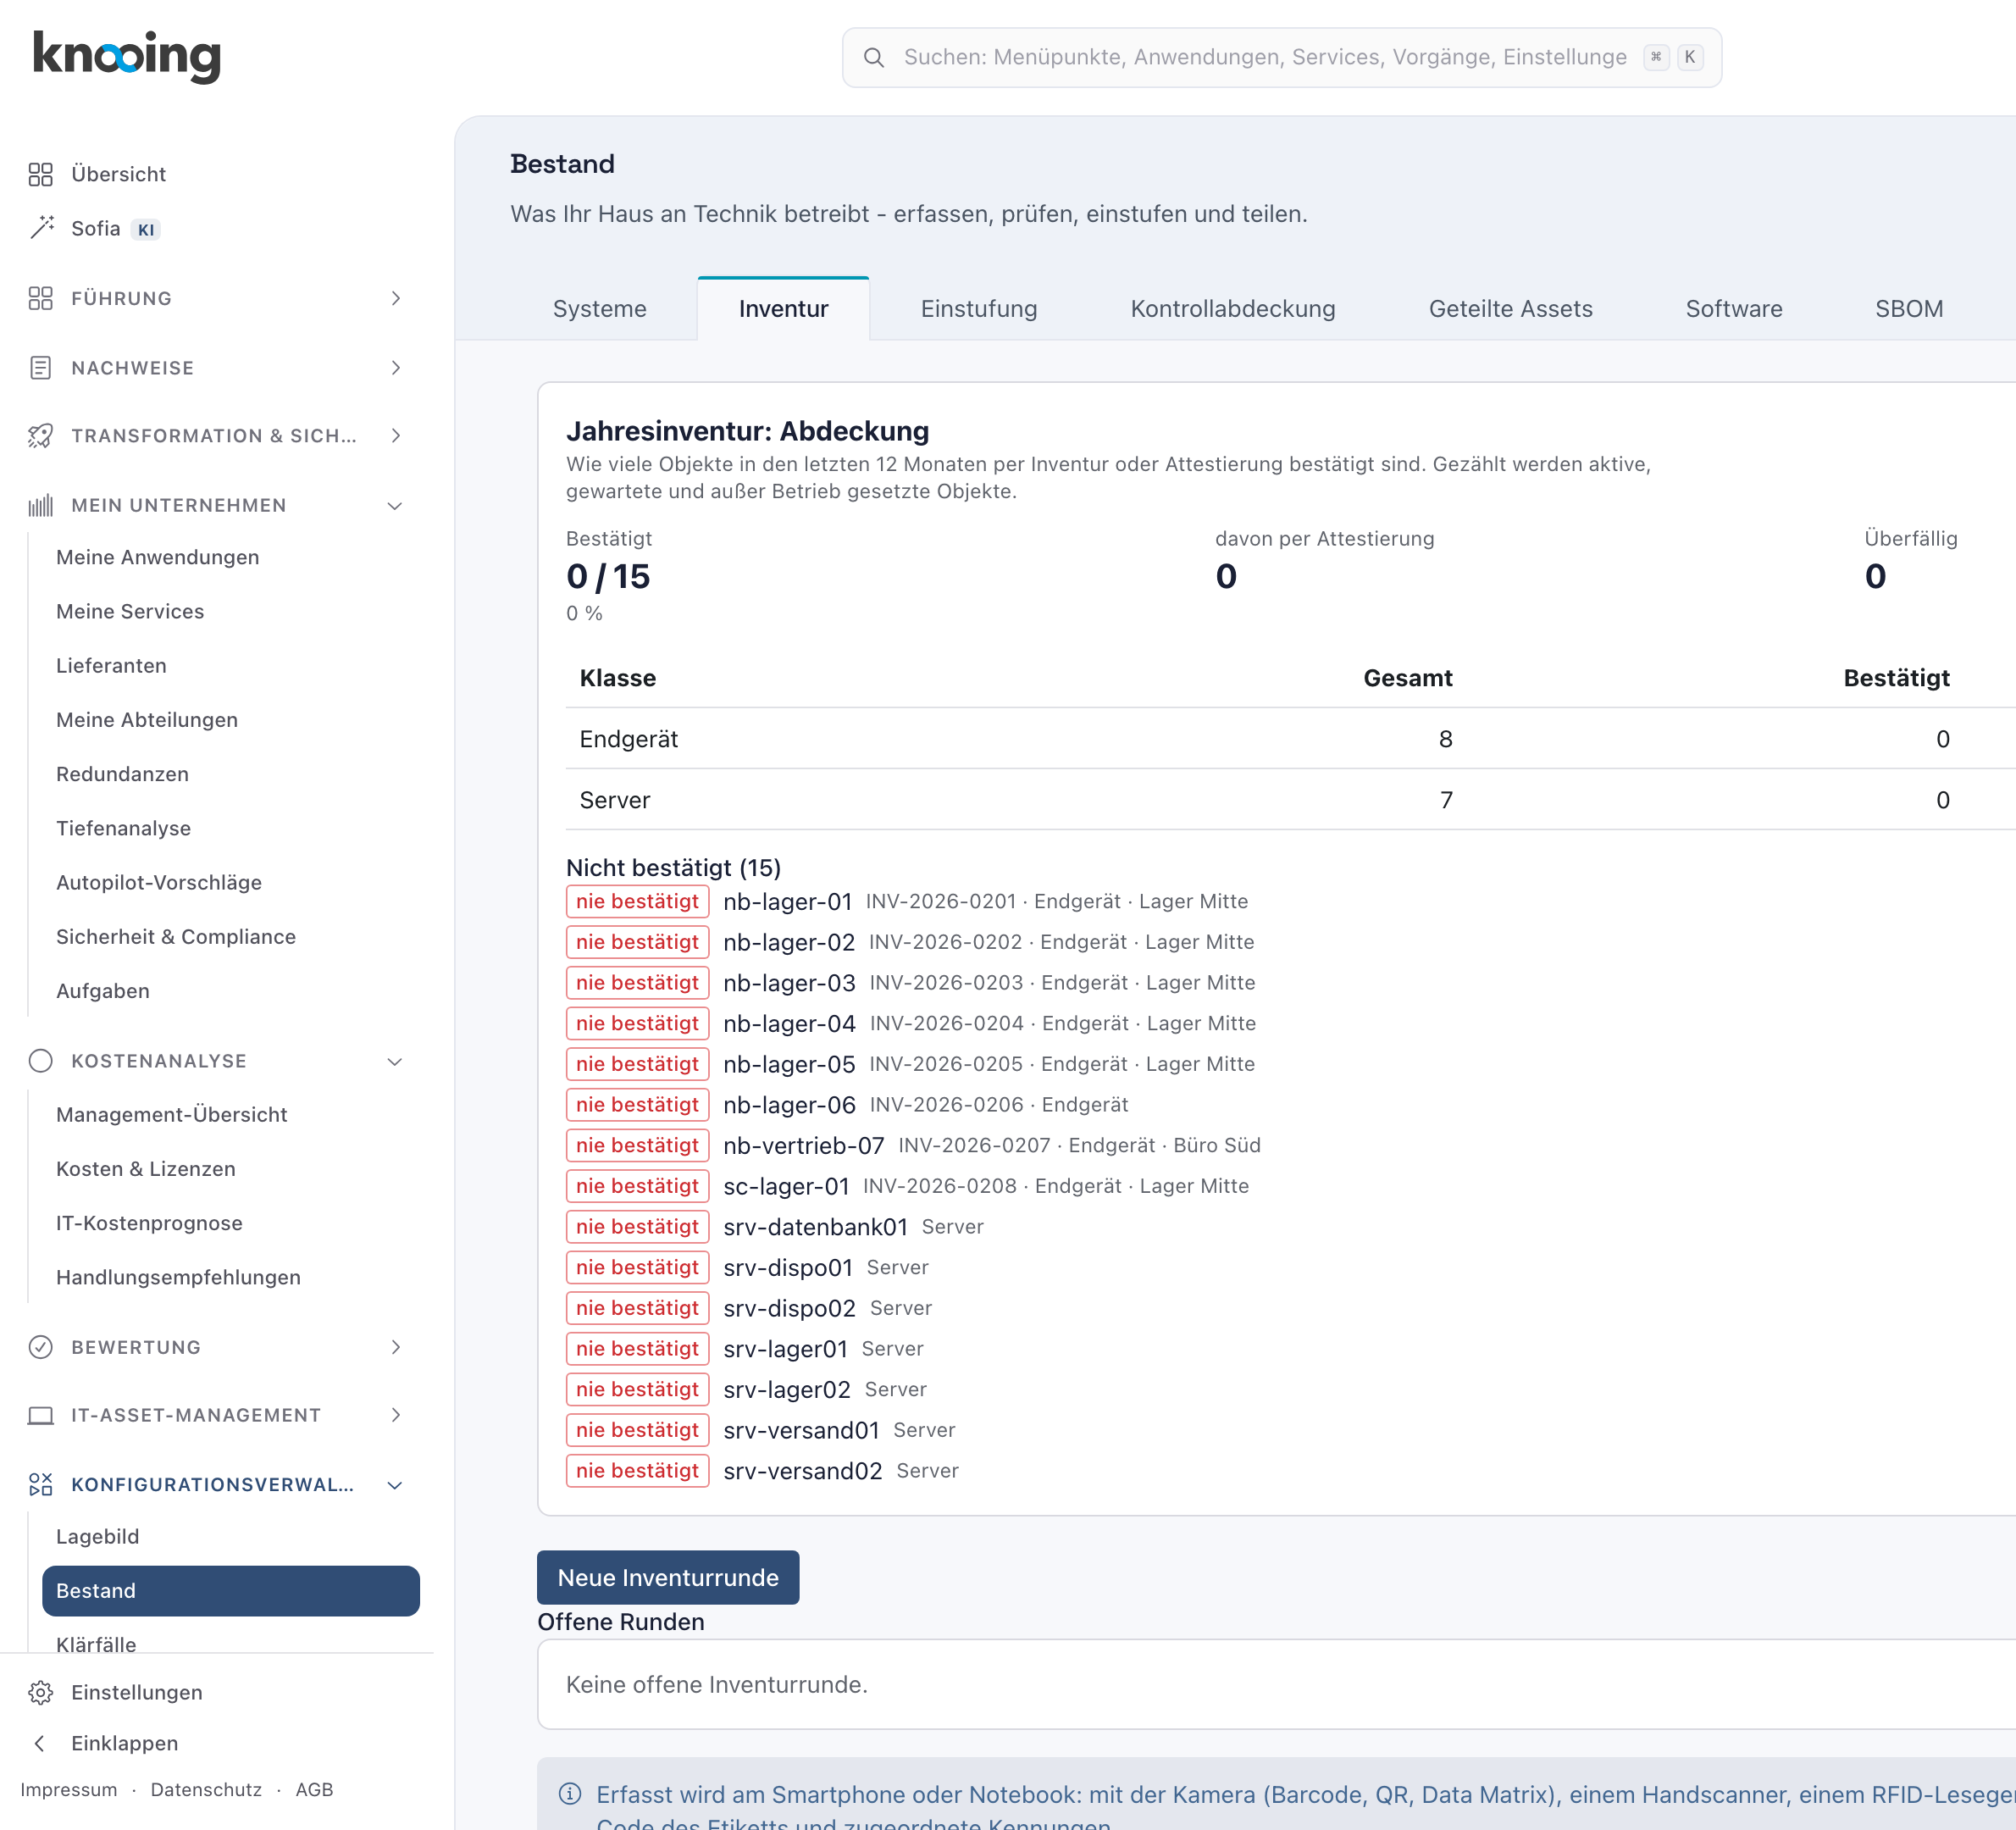Open Meine Anwendungen in sidebar

[x=158, y=557]
